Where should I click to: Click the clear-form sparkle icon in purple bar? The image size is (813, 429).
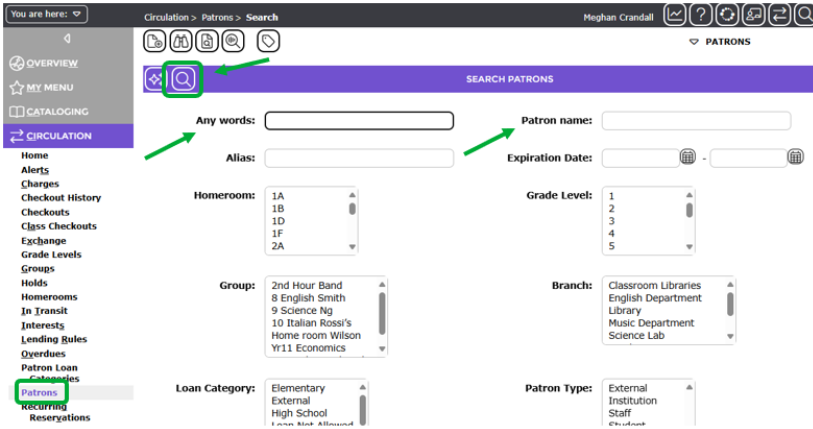155,79
